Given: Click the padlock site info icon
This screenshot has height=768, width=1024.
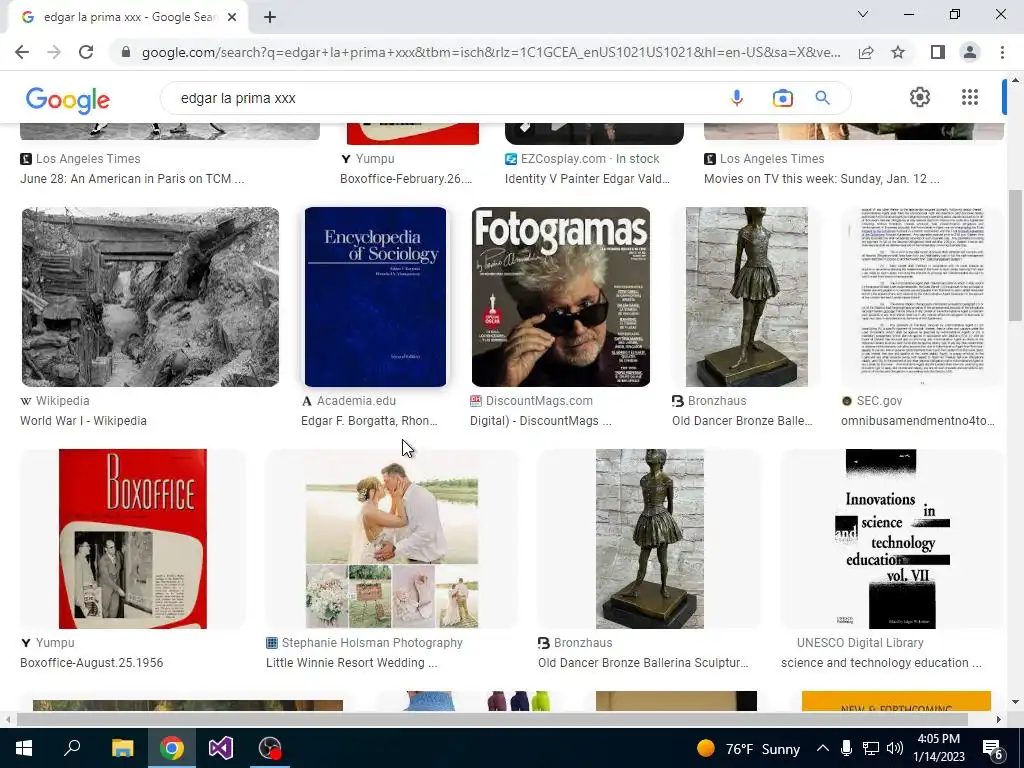Looking at the screenshot, I should point(126,52).
